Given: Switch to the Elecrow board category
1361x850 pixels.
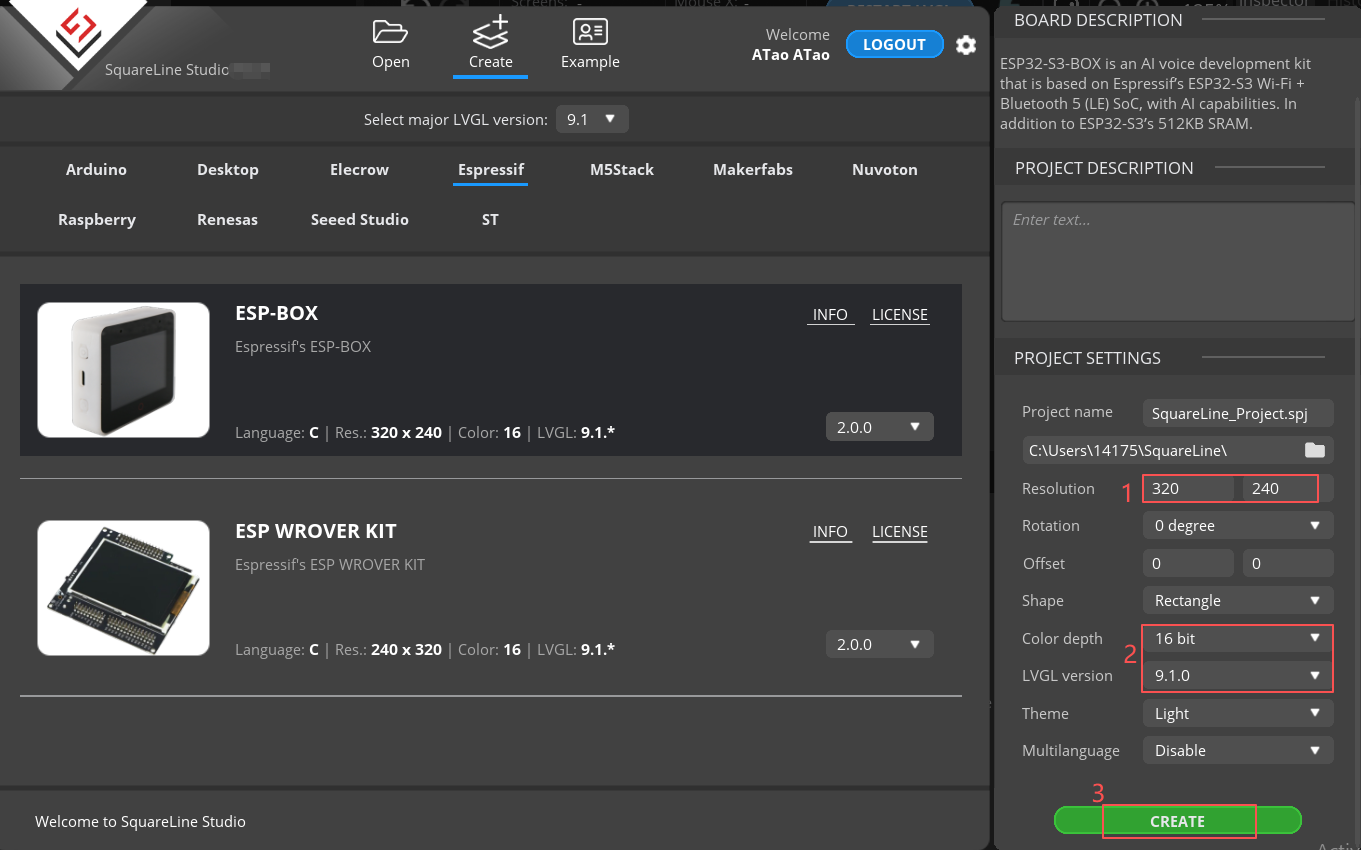Looking at the screenshot, I should click(359, 170).
